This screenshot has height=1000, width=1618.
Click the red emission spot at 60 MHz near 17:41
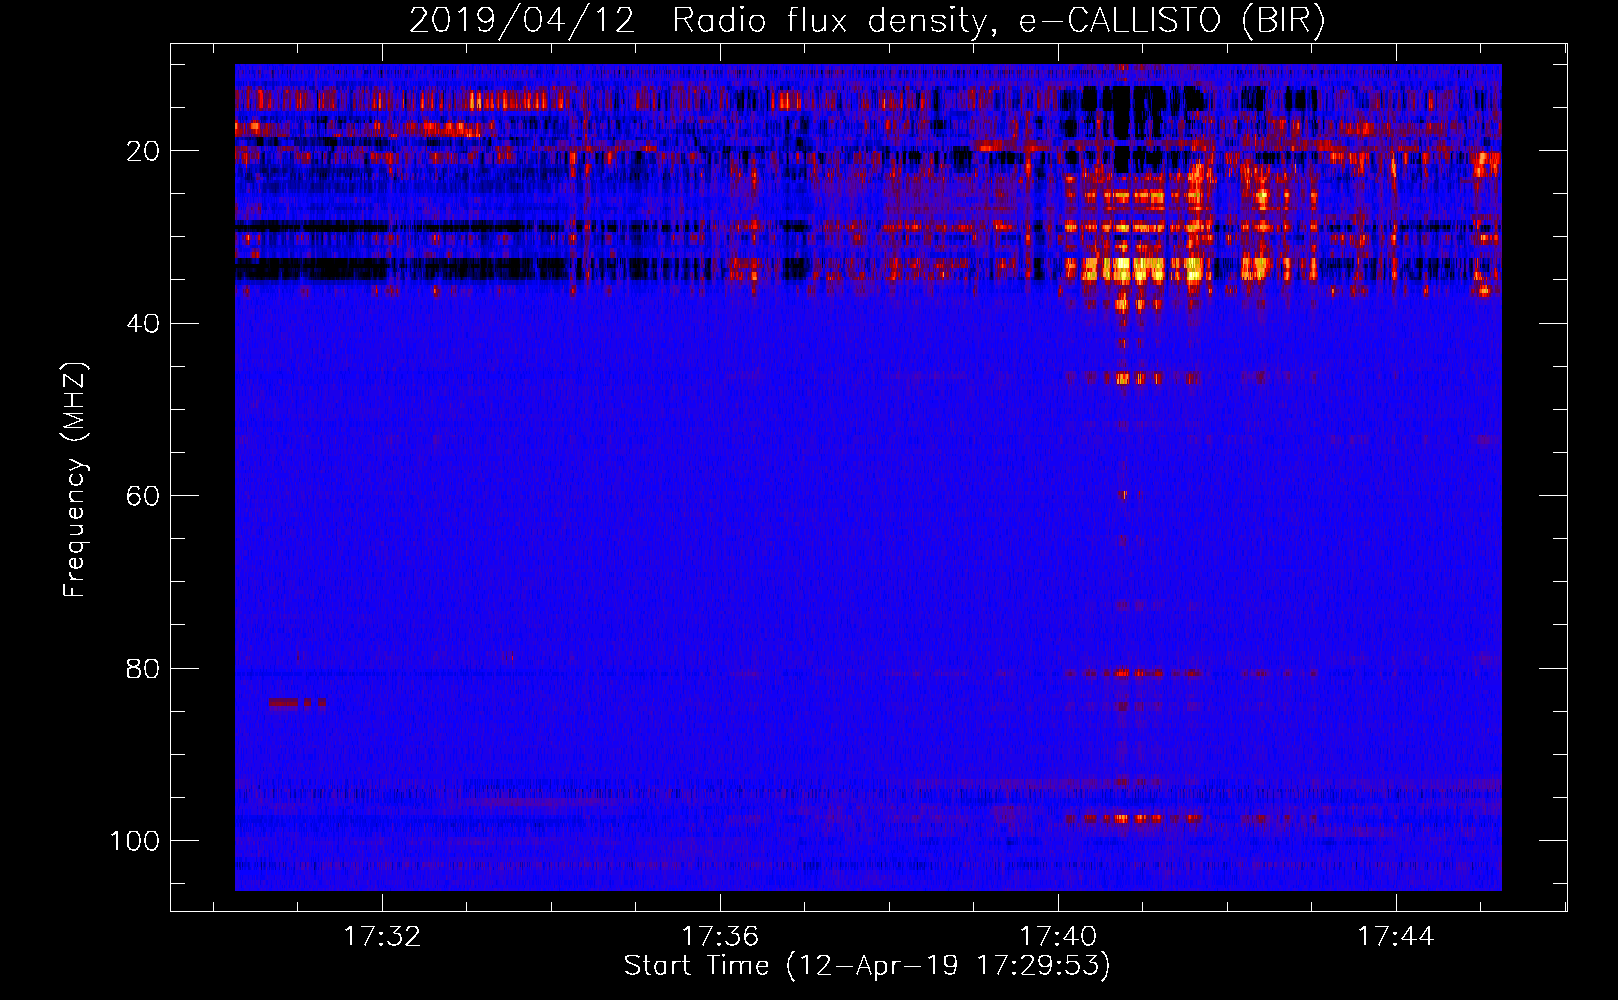point(1123,495)
